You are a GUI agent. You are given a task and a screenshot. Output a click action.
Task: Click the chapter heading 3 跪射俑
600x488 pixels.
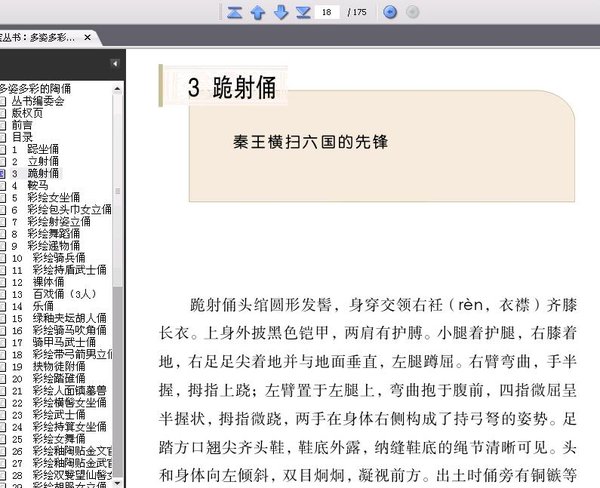pos(232,87)
